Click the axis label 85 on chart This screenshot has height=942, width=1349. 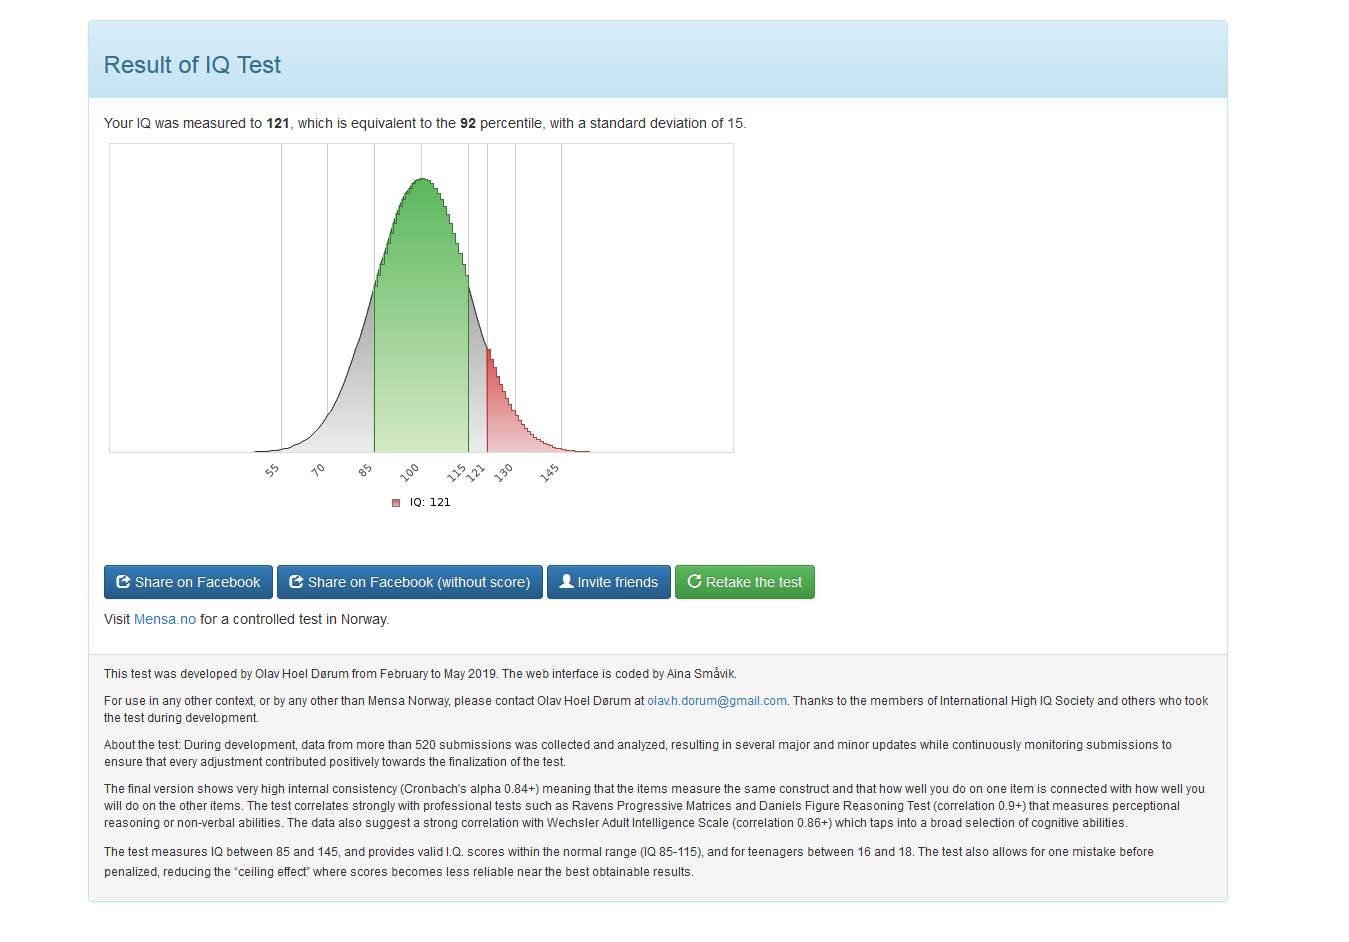point(365,469)
